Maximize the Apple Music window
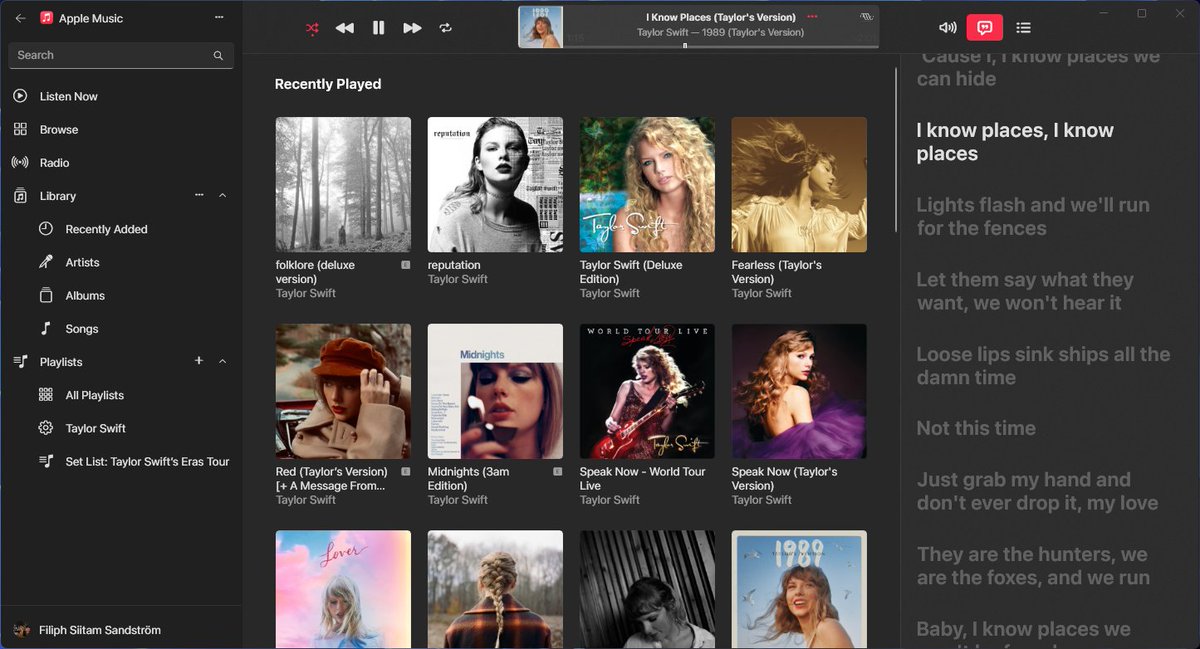The image size is (1200, 649). pyautogui.click(x=1142, y=13)
